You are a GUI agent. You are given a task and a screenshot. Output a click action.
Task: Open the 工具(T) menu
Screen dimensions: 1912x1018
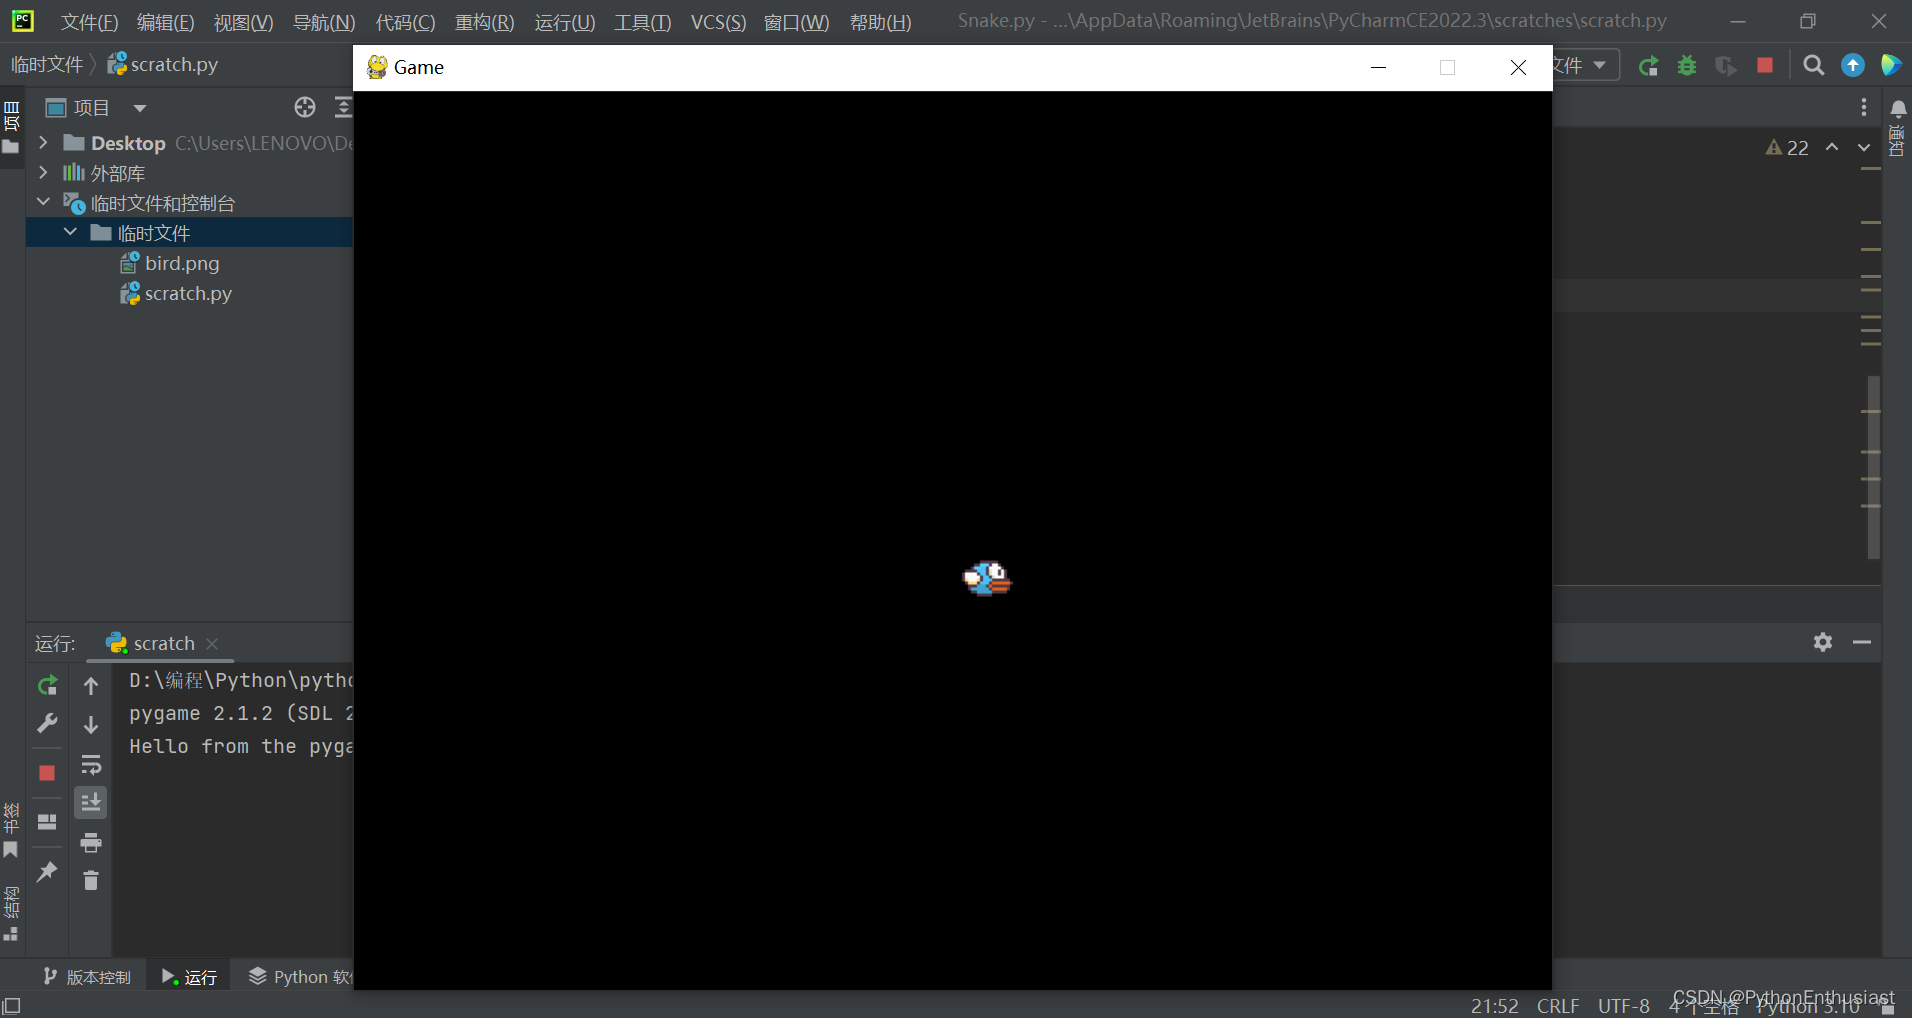pyautogui.click(x=642, y=22)
